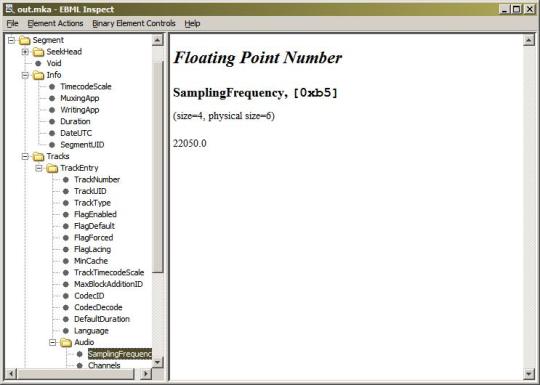Select the CodecDecode element
This screenshot has height=385, width=540.
[98, 308]
